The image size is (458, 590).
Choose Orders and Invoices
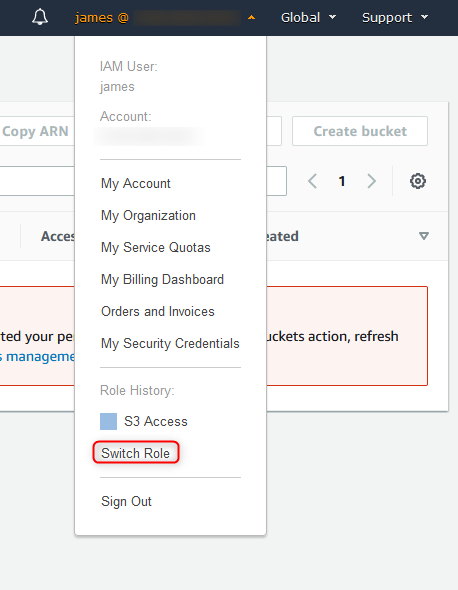tap(158, 312)
